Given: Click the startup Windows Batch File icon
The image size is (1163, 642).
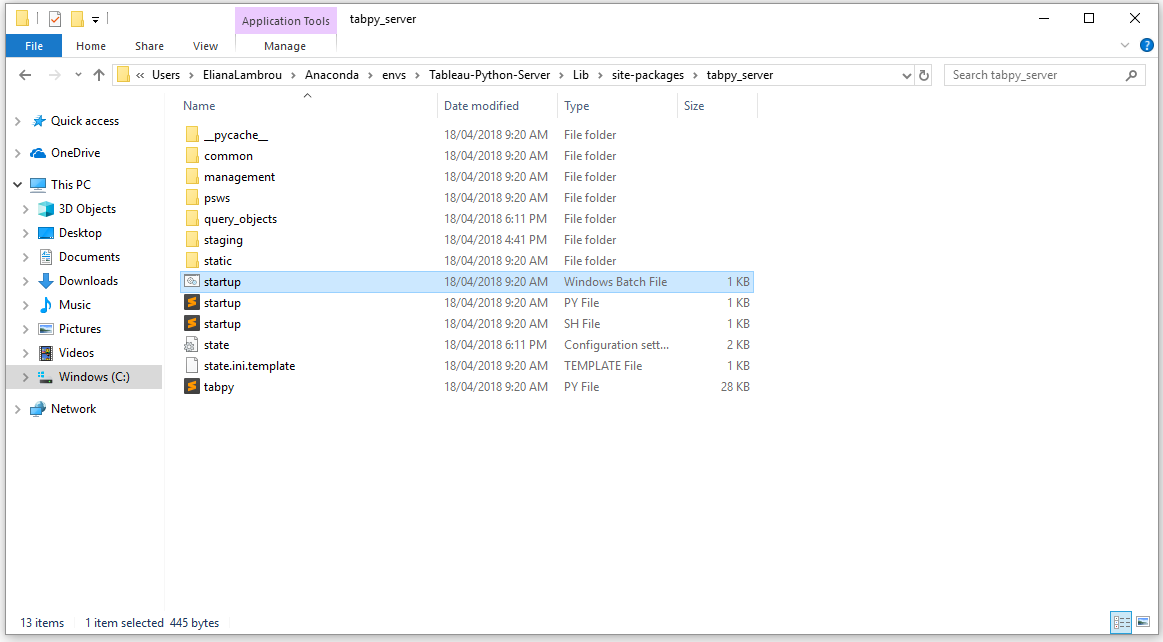Looking at the screenshot, I should click(192, 282).
